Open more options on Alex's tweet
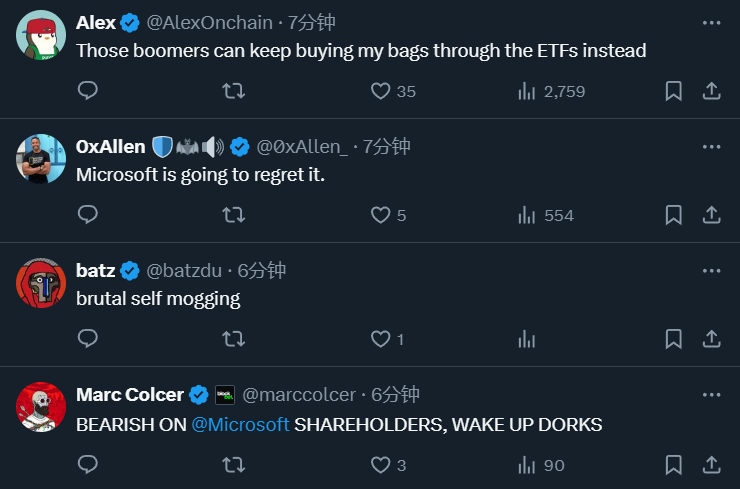The height and width of the screenshot is (489, 740). [x=711, y=22]
